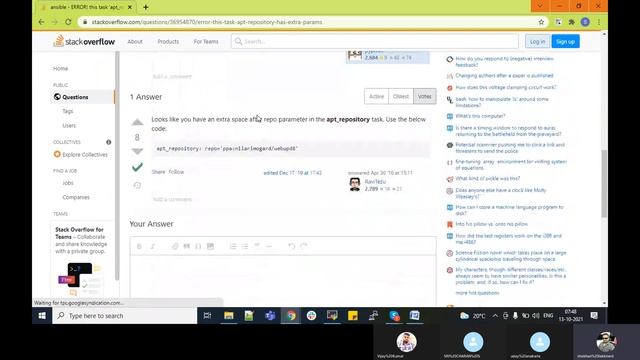640x360 pixels.
Task: Open Microsoft Teams from taskbar
Action: pyautogui.click(x=270, y=316)
